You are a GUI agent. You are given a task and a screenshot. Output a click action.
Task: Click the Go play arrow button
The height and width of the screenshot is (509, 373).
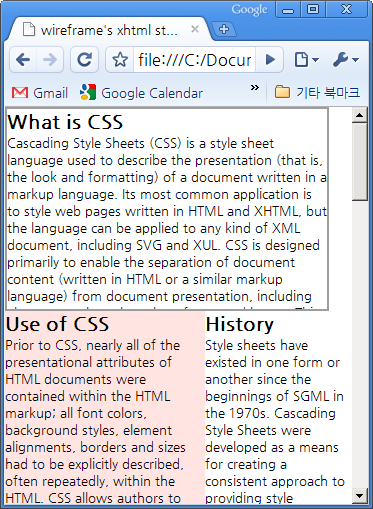pos(270,60)
